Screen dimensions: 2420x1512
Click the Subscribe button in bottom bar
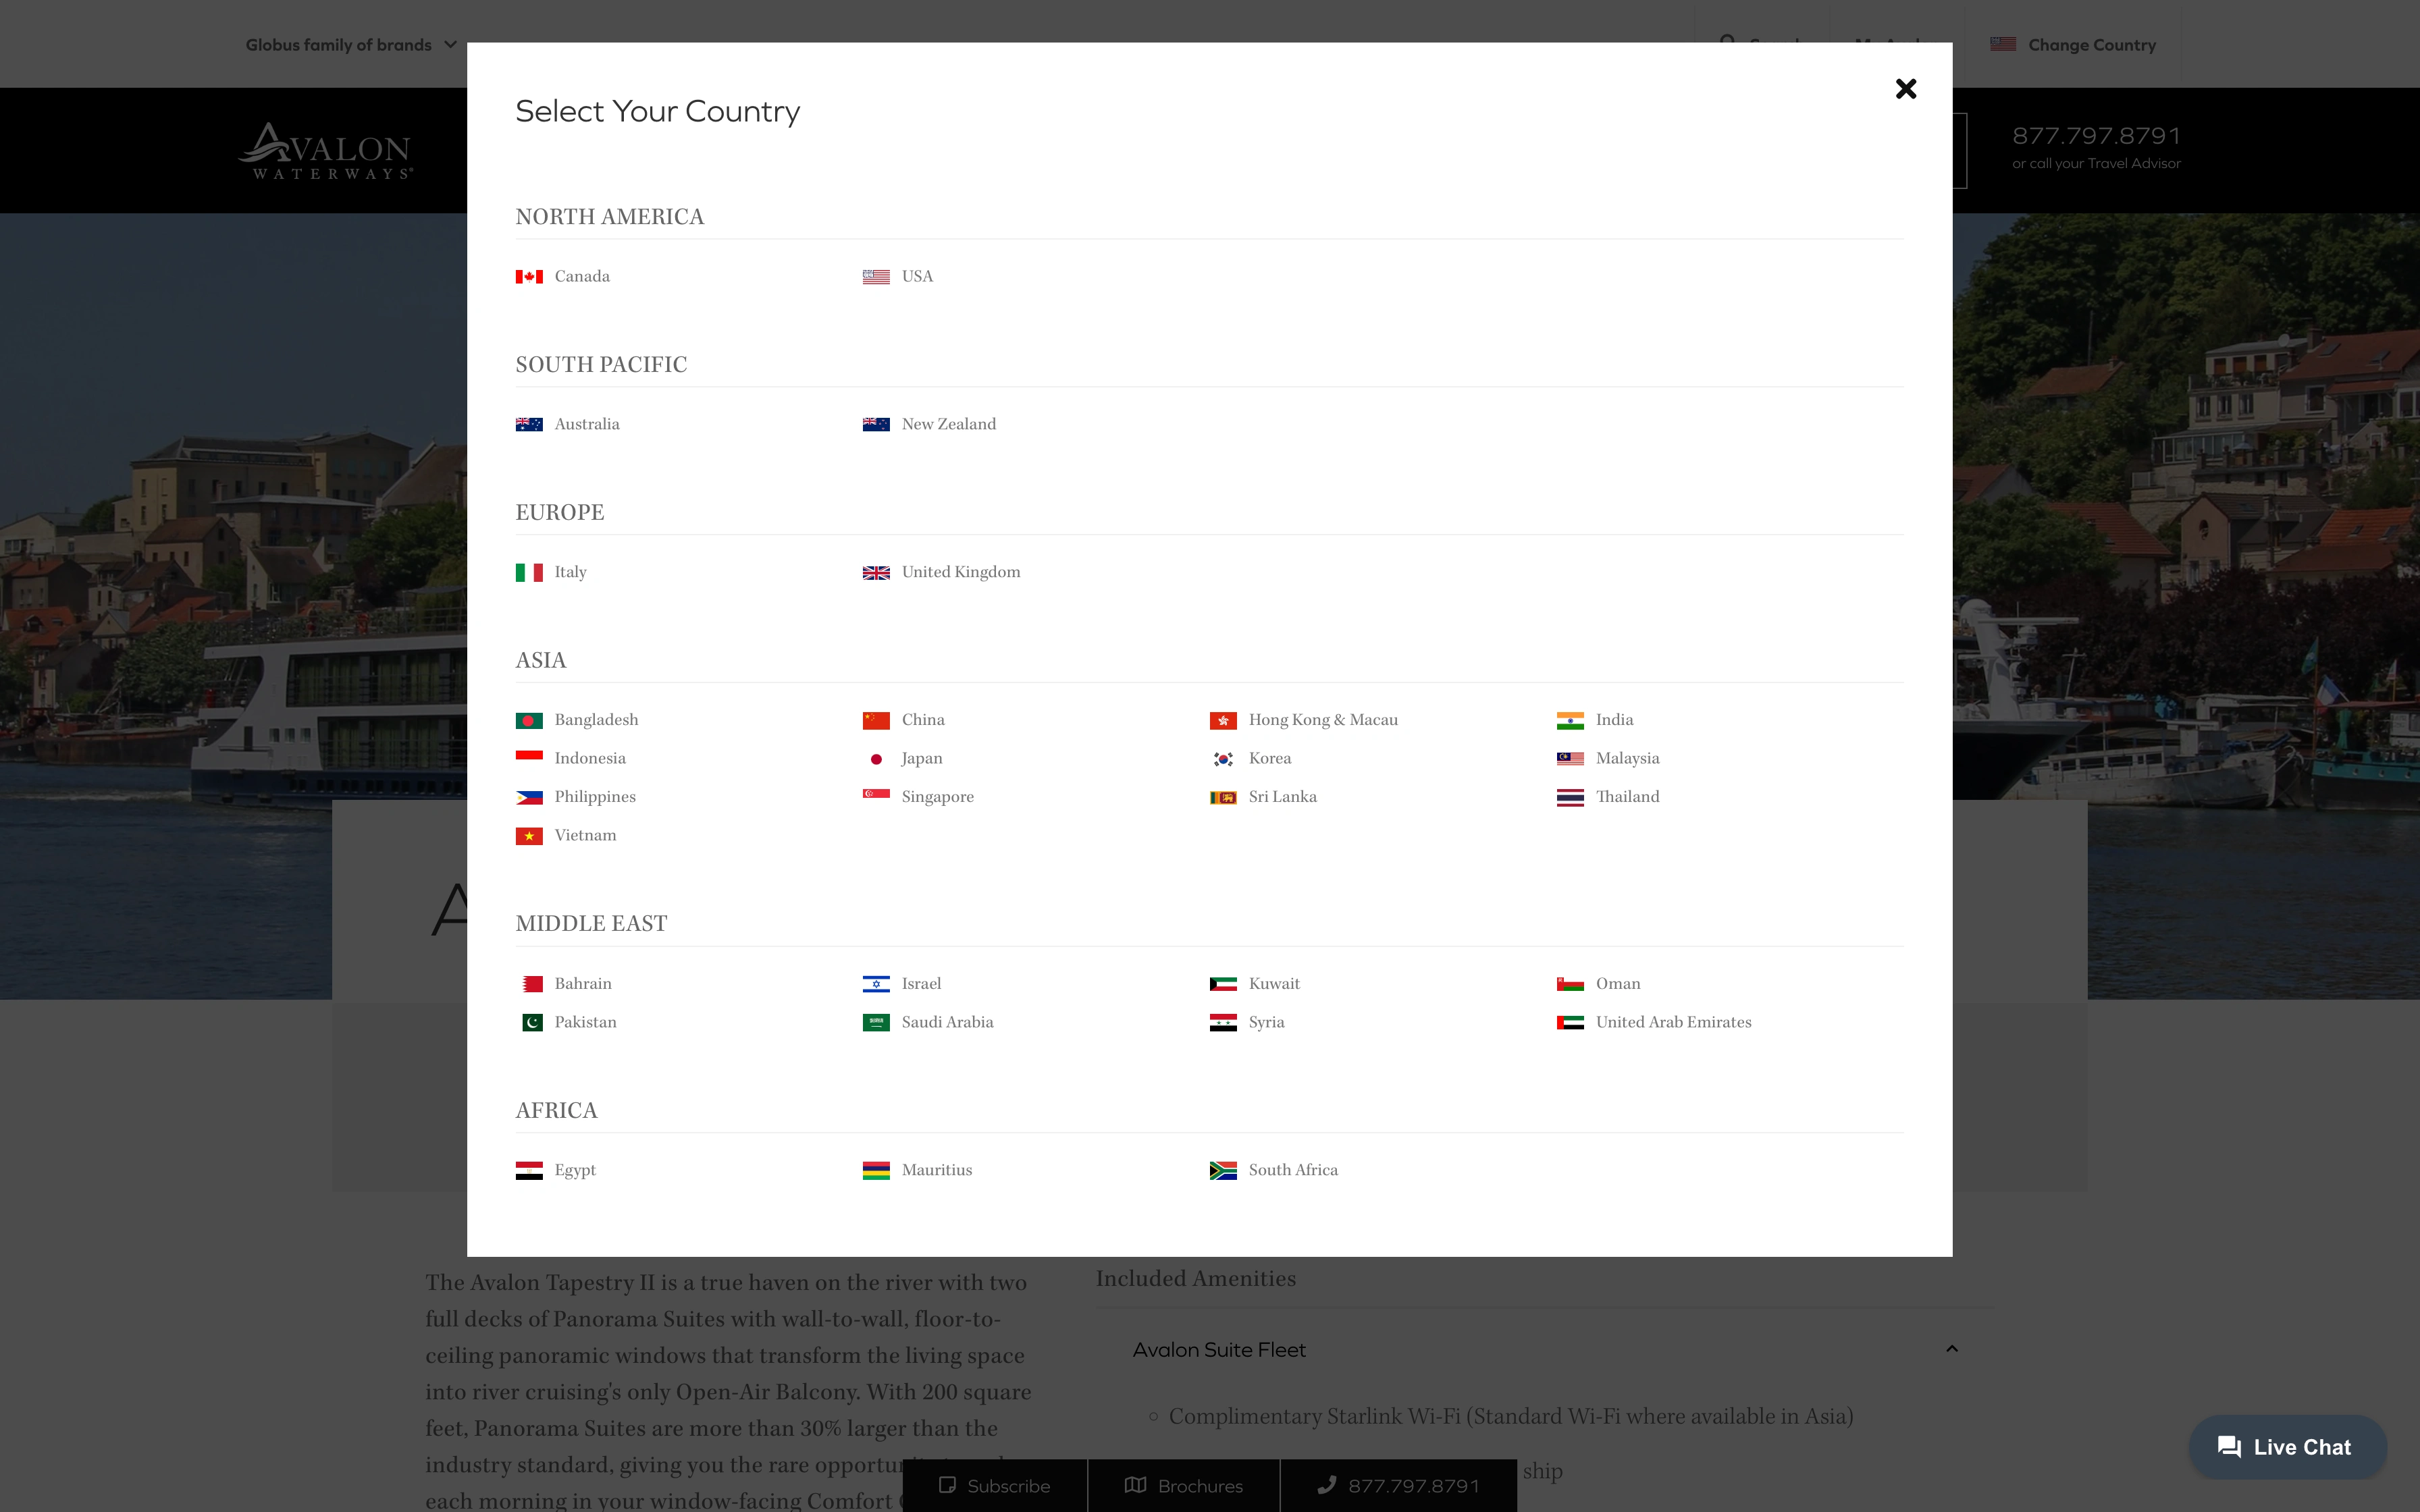coord(995,1486)
